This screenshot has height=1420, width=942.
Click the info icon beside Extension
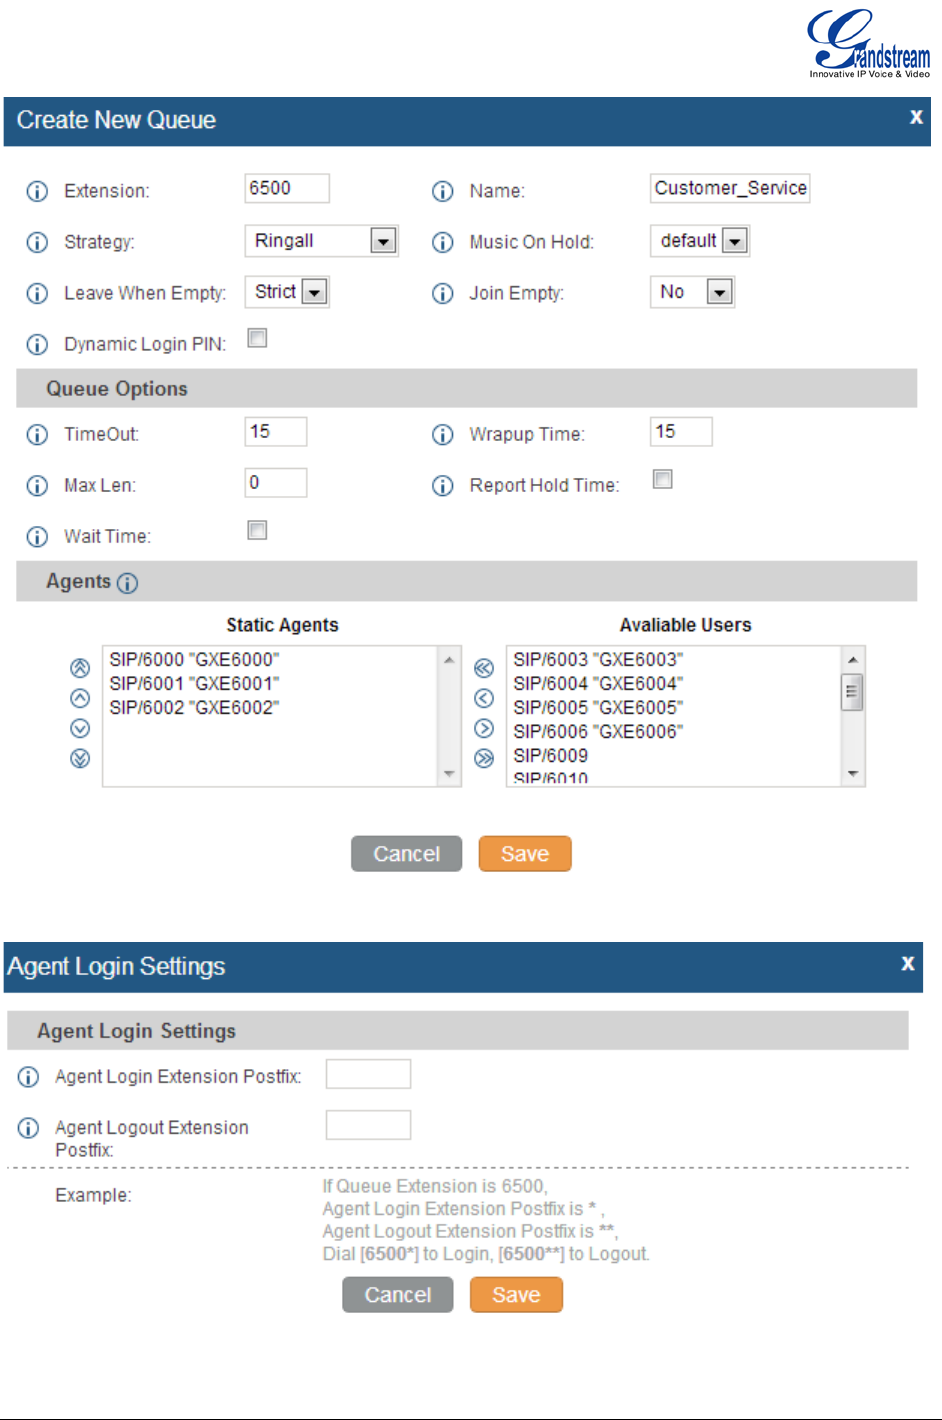tap(37, 191)
